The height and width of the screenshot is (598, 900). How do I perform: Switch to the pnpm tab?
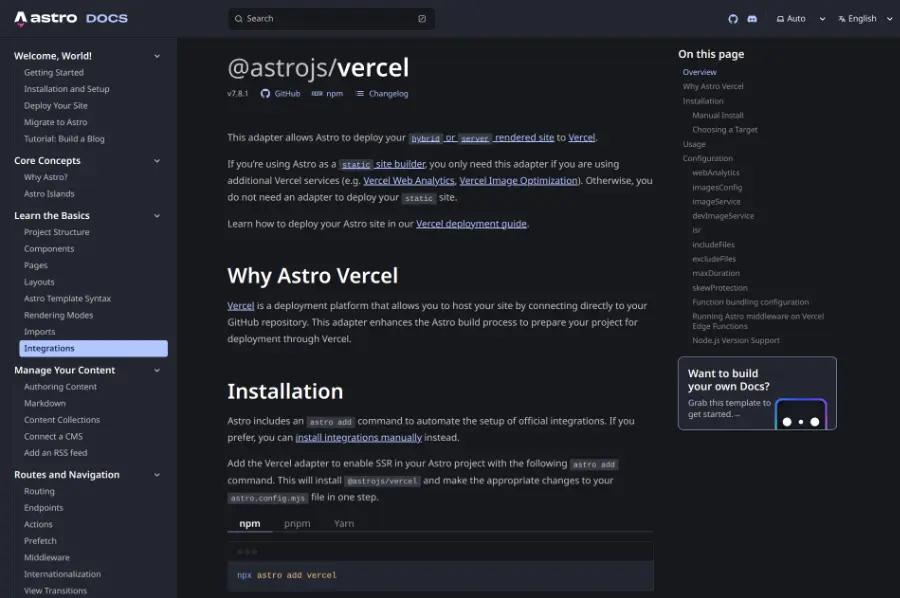tap(297, 523)
